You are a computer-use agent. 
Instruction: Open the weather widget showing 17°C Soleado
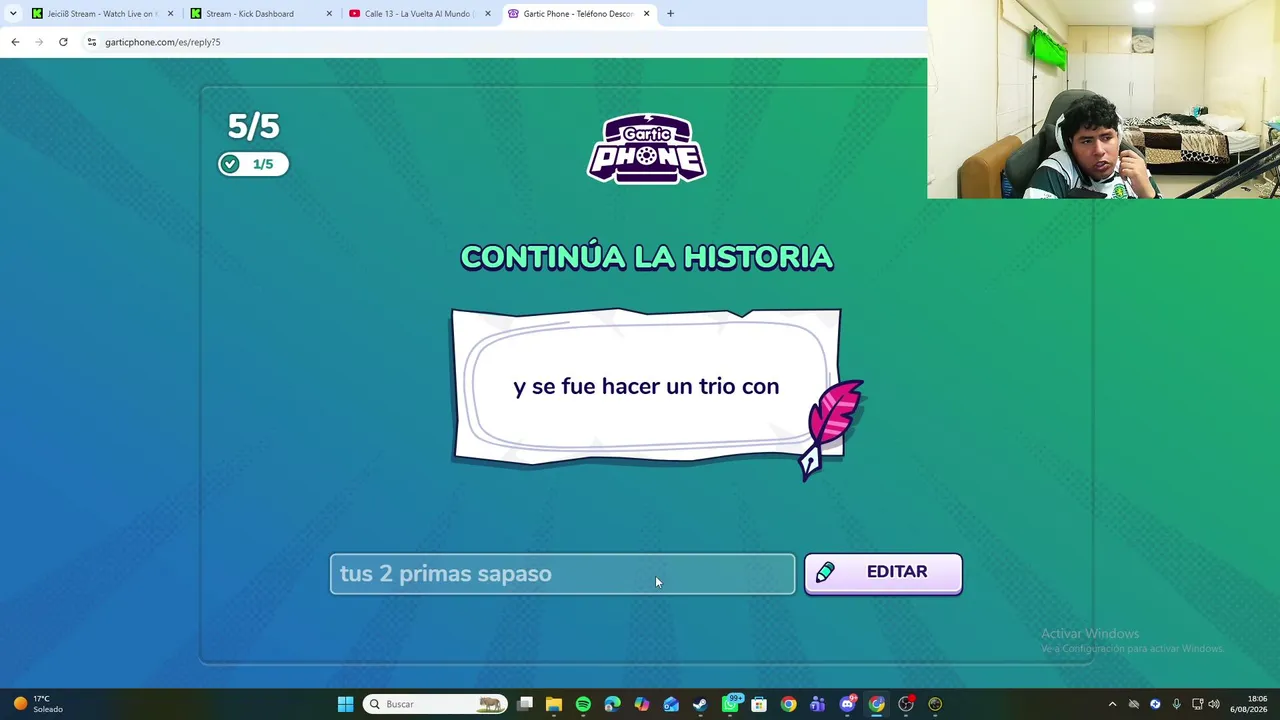(38, 704)
